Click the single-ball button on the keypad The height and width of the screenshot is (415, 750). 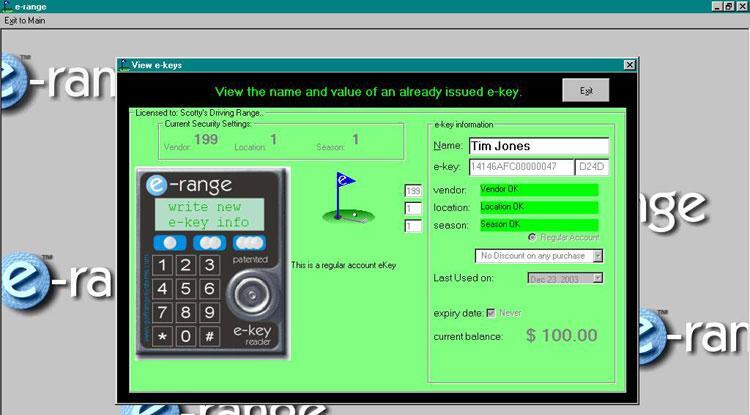169,243
